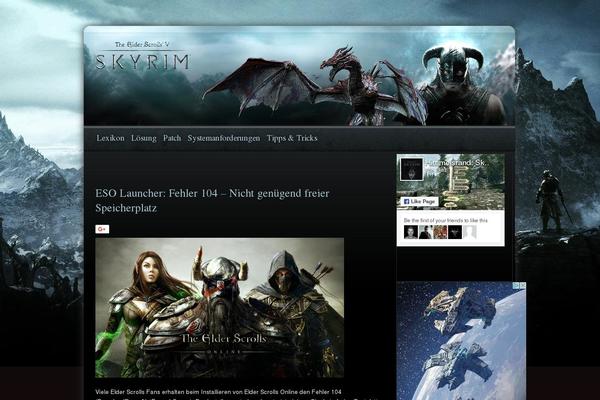This screenshot has width=600, height=400.
Task: Close the spaceship ad with its X icon
Action: point(522,286)
